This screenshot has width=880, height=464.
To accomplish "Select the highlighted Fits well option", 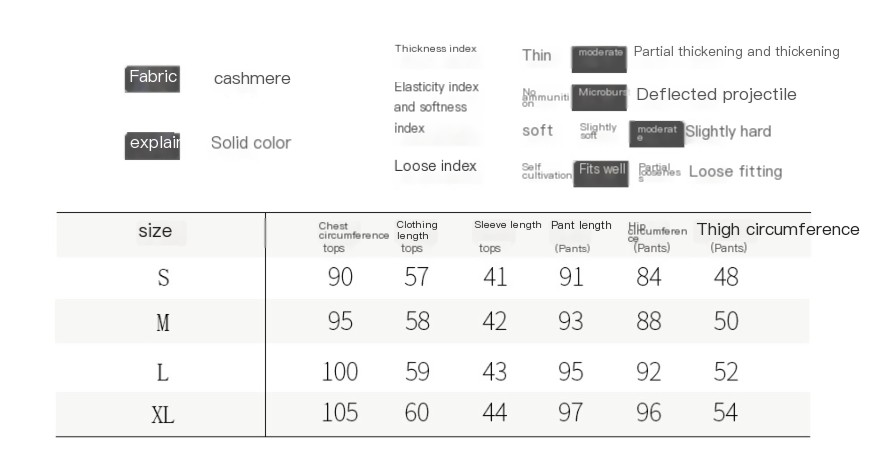I will (601, 173).
